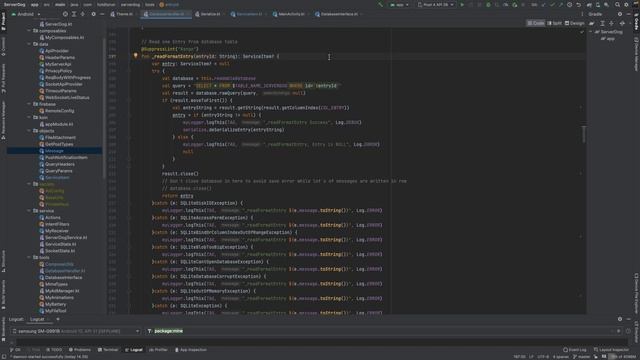Add new Logcat tab with plus icon
Screen dimensions: 640x360
tap(58, 319)
